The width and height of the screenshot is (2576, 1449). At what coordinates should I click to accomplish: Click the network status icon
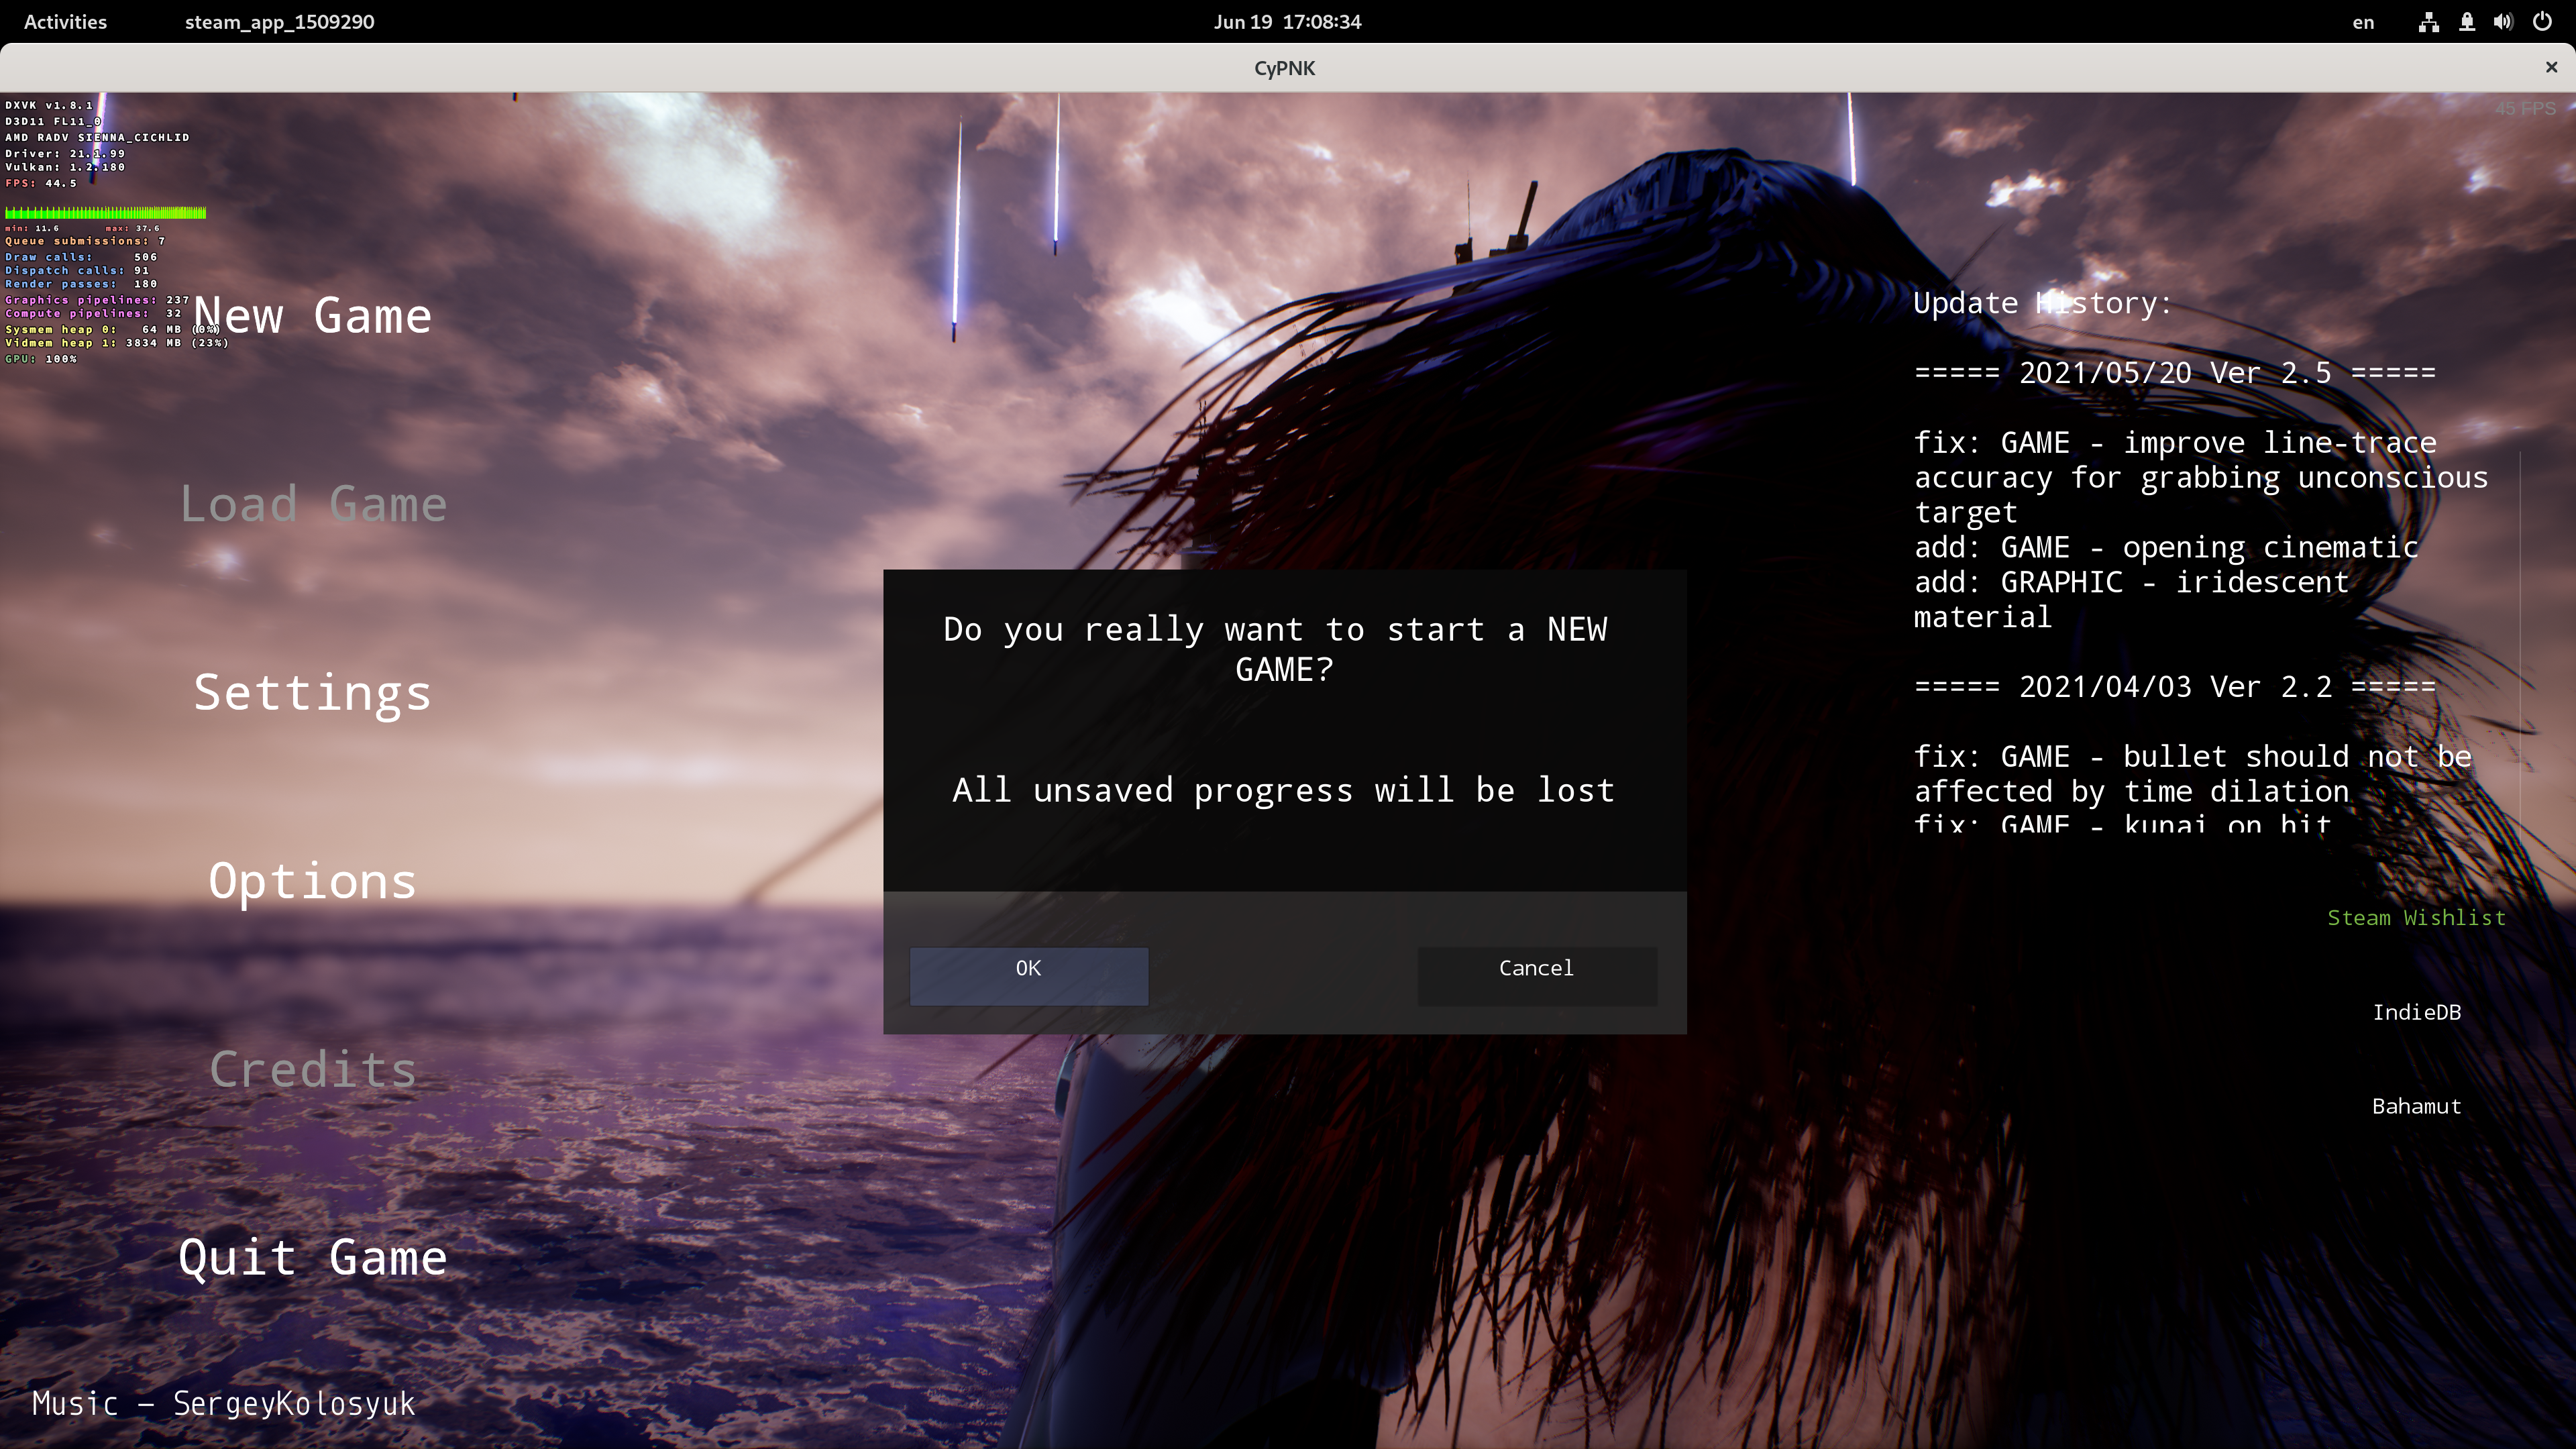click(2429, 22)
